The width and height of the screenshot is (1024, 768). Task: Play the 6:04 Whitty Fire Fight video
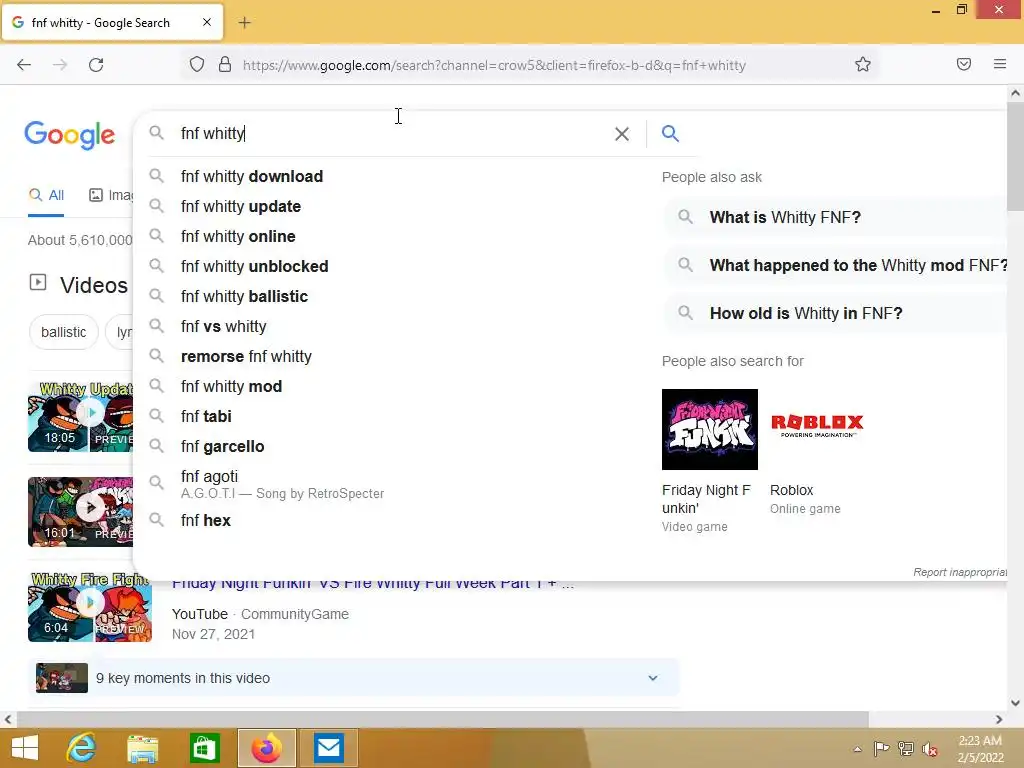(x=90, y=607)
